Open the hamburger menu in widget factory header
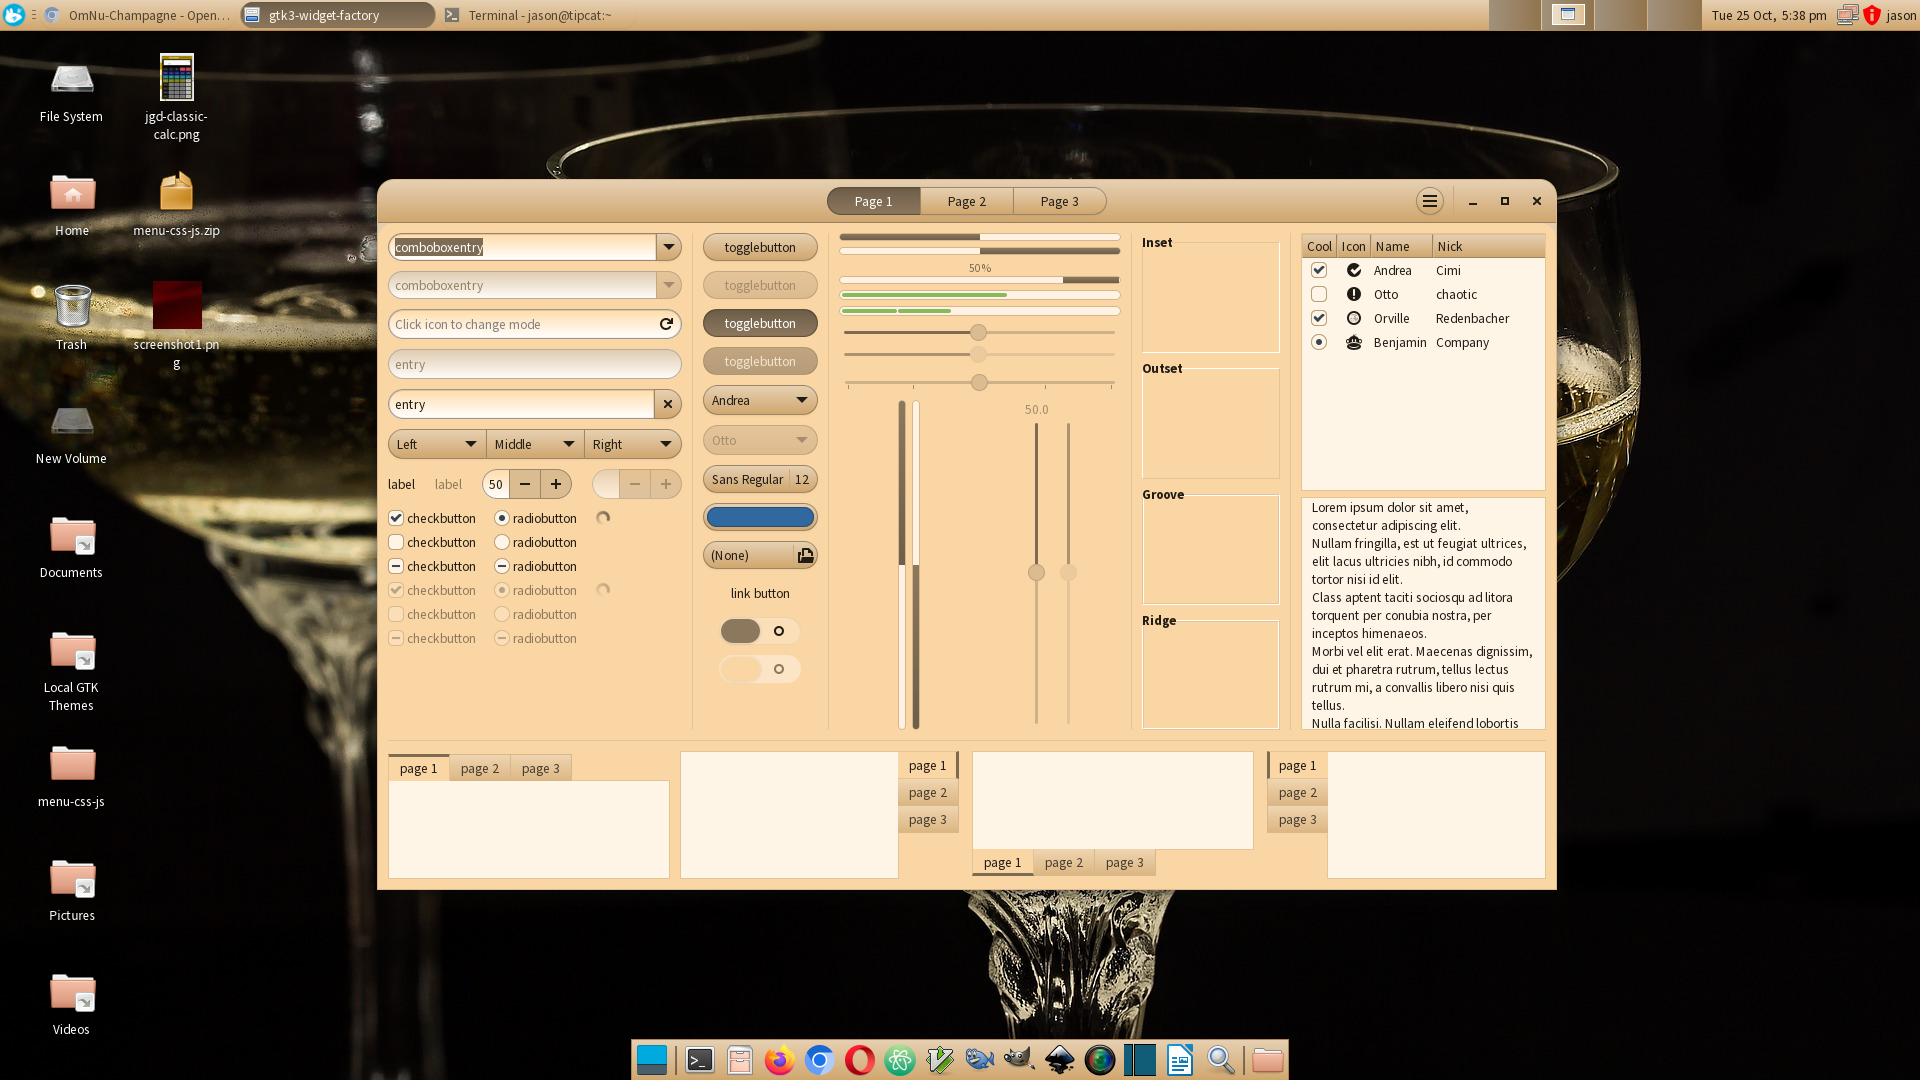Screen dimensions: 1920x1080 pos(1430,201)
